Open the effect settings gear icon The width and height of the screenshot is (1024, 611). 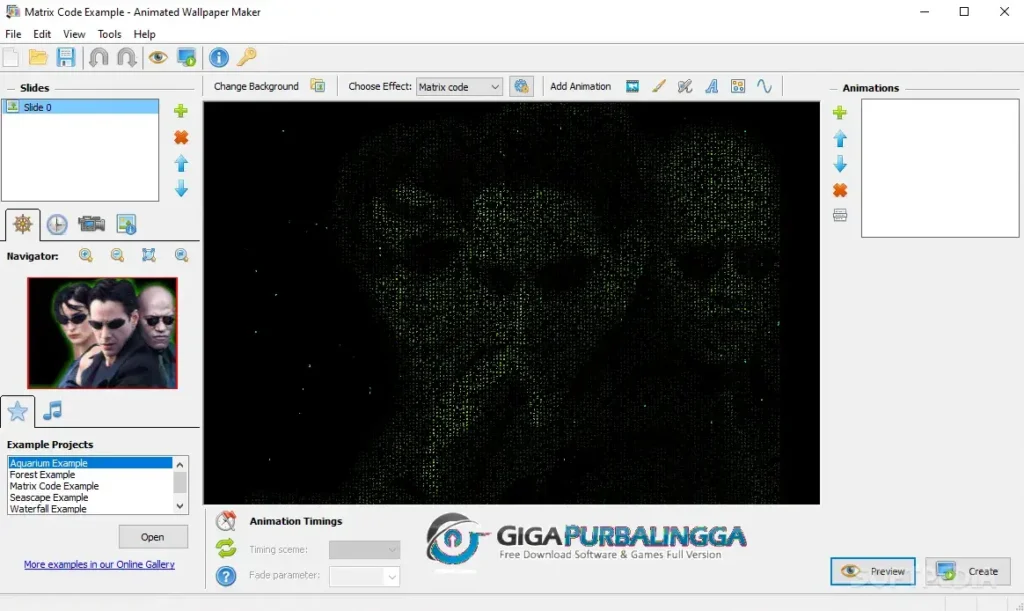tap(521, 86)
